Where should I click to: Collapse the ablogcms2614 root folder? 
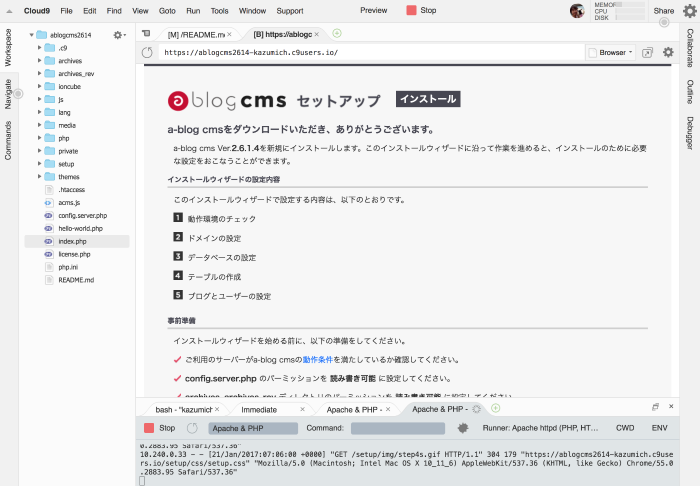pos(31,35)
